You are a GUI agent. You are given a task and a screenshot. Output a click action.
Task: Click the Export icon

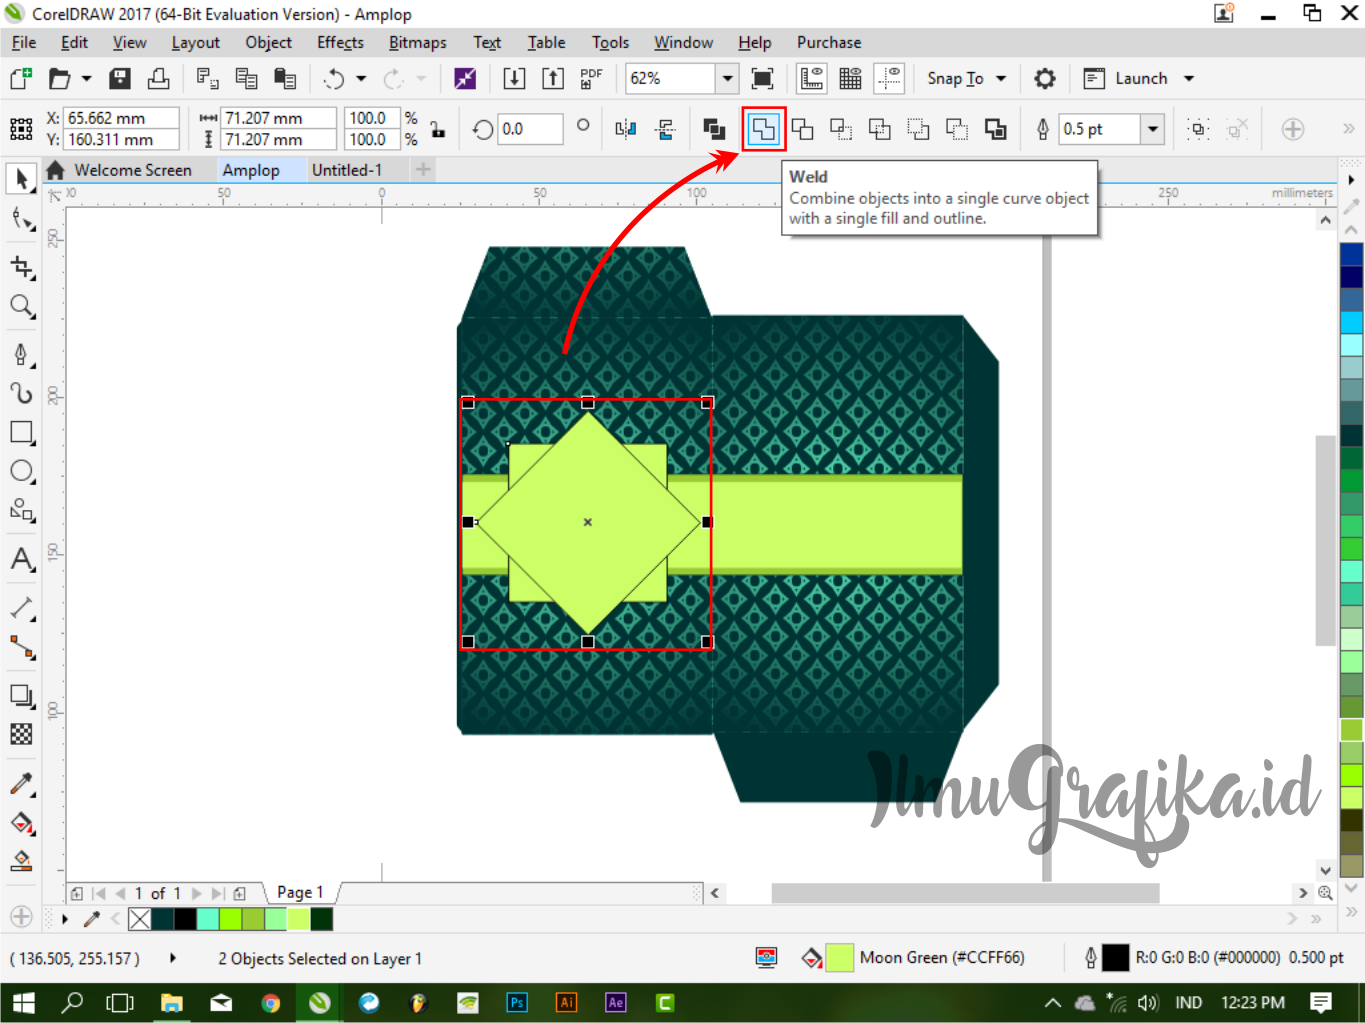click(x=553, y=78)
